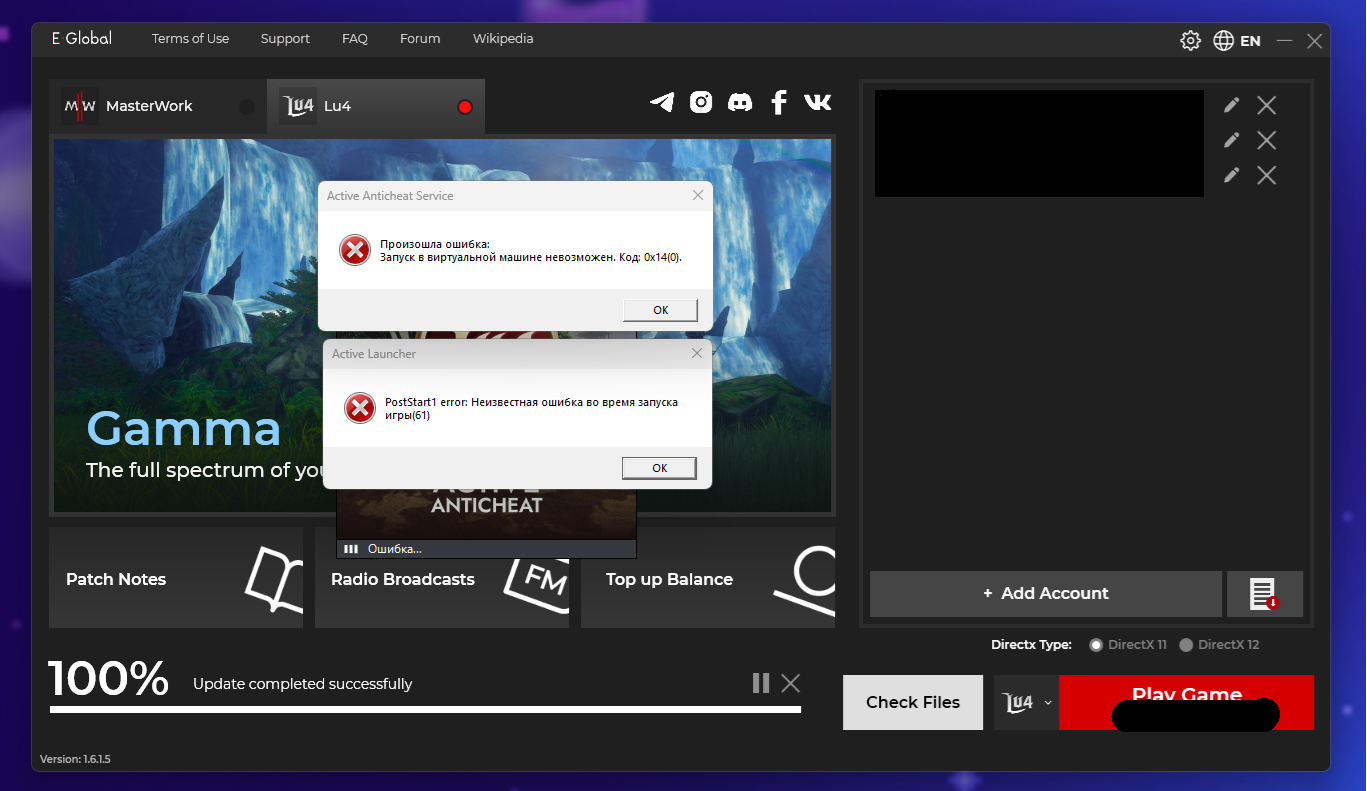Screen dimensions: 1367x791
Task: Open the Facebook social link icon
Action: (x=779, y=102)
